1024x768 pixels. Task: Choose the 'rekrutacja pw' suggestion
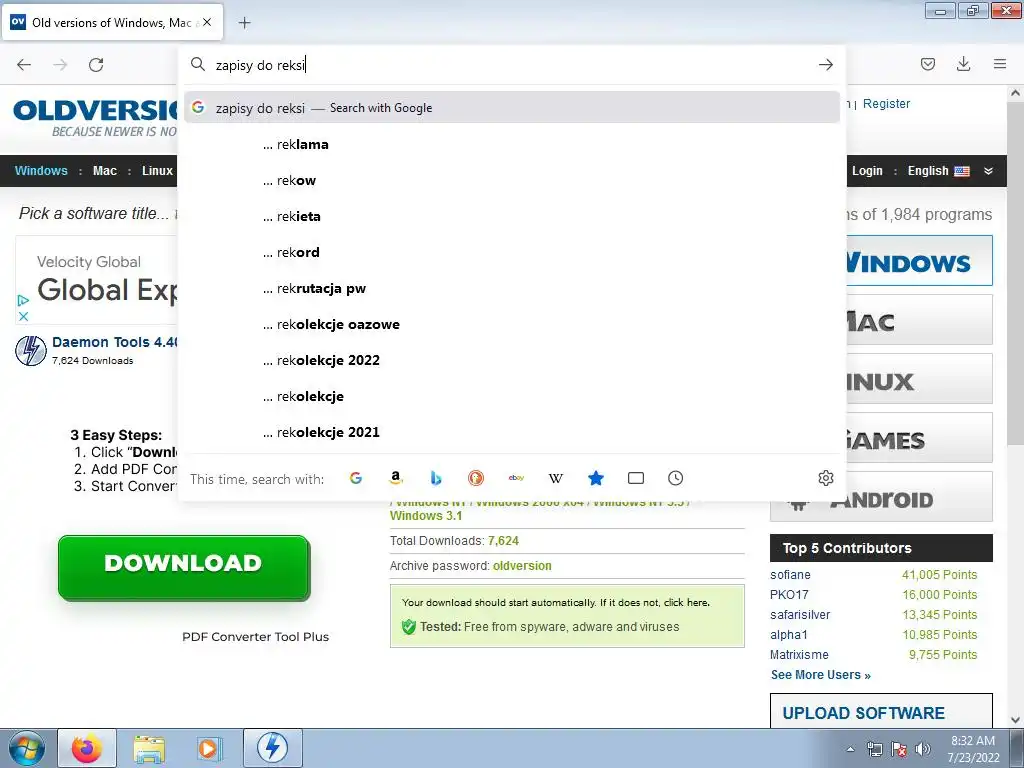(x=512, y=288)
